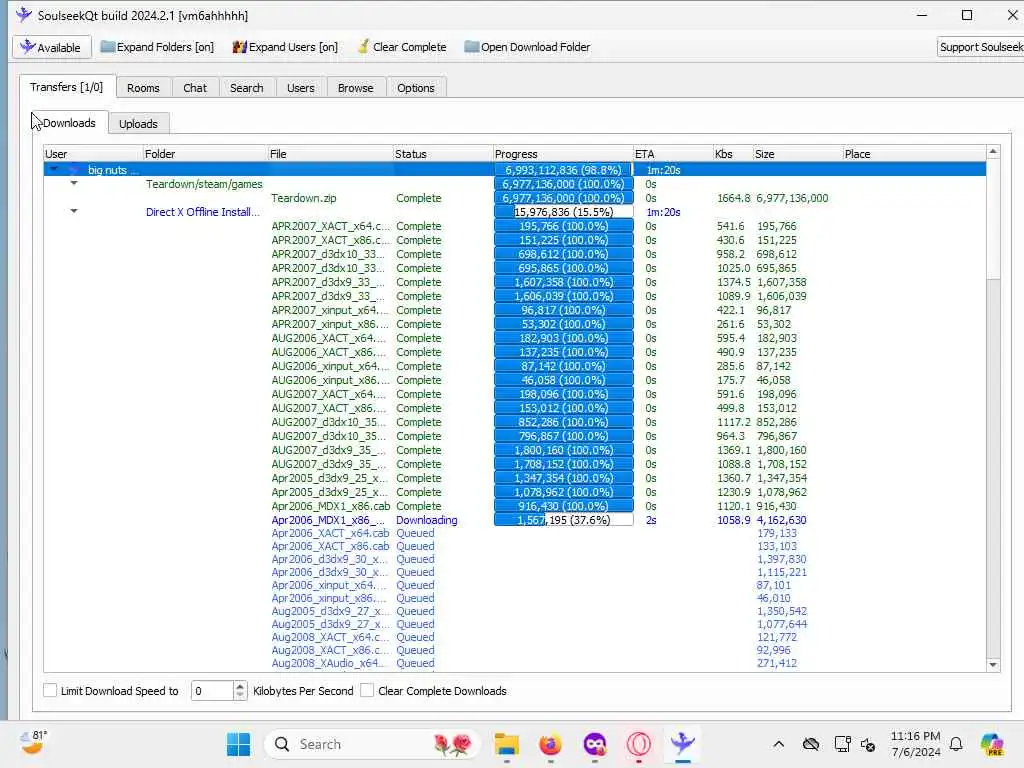Sort by the ETA column header
Viewport: 1024px width, 768px height.
point(673,154)
